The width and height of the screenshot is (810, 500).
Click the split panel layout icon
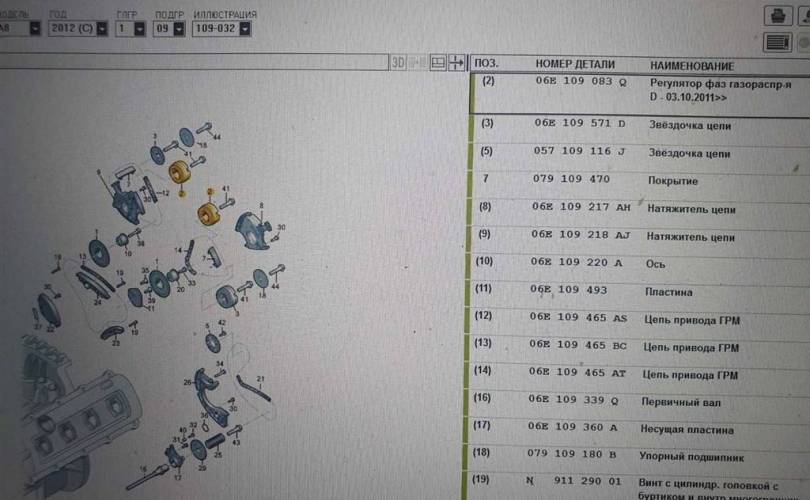click(x=437, y=62)
